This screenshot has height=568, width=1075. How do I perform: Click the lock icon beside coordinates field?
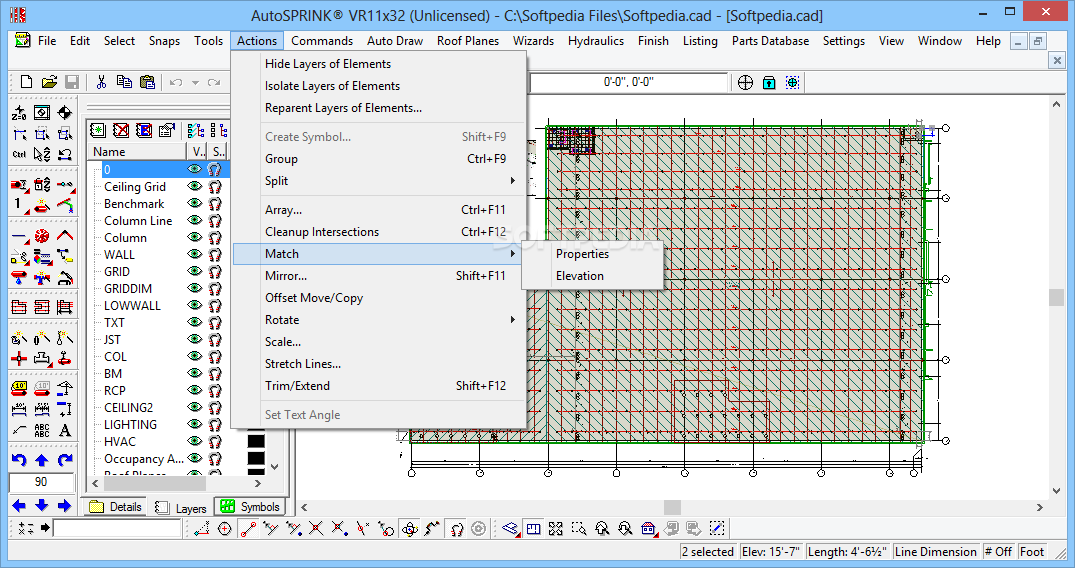click(769, 83)
